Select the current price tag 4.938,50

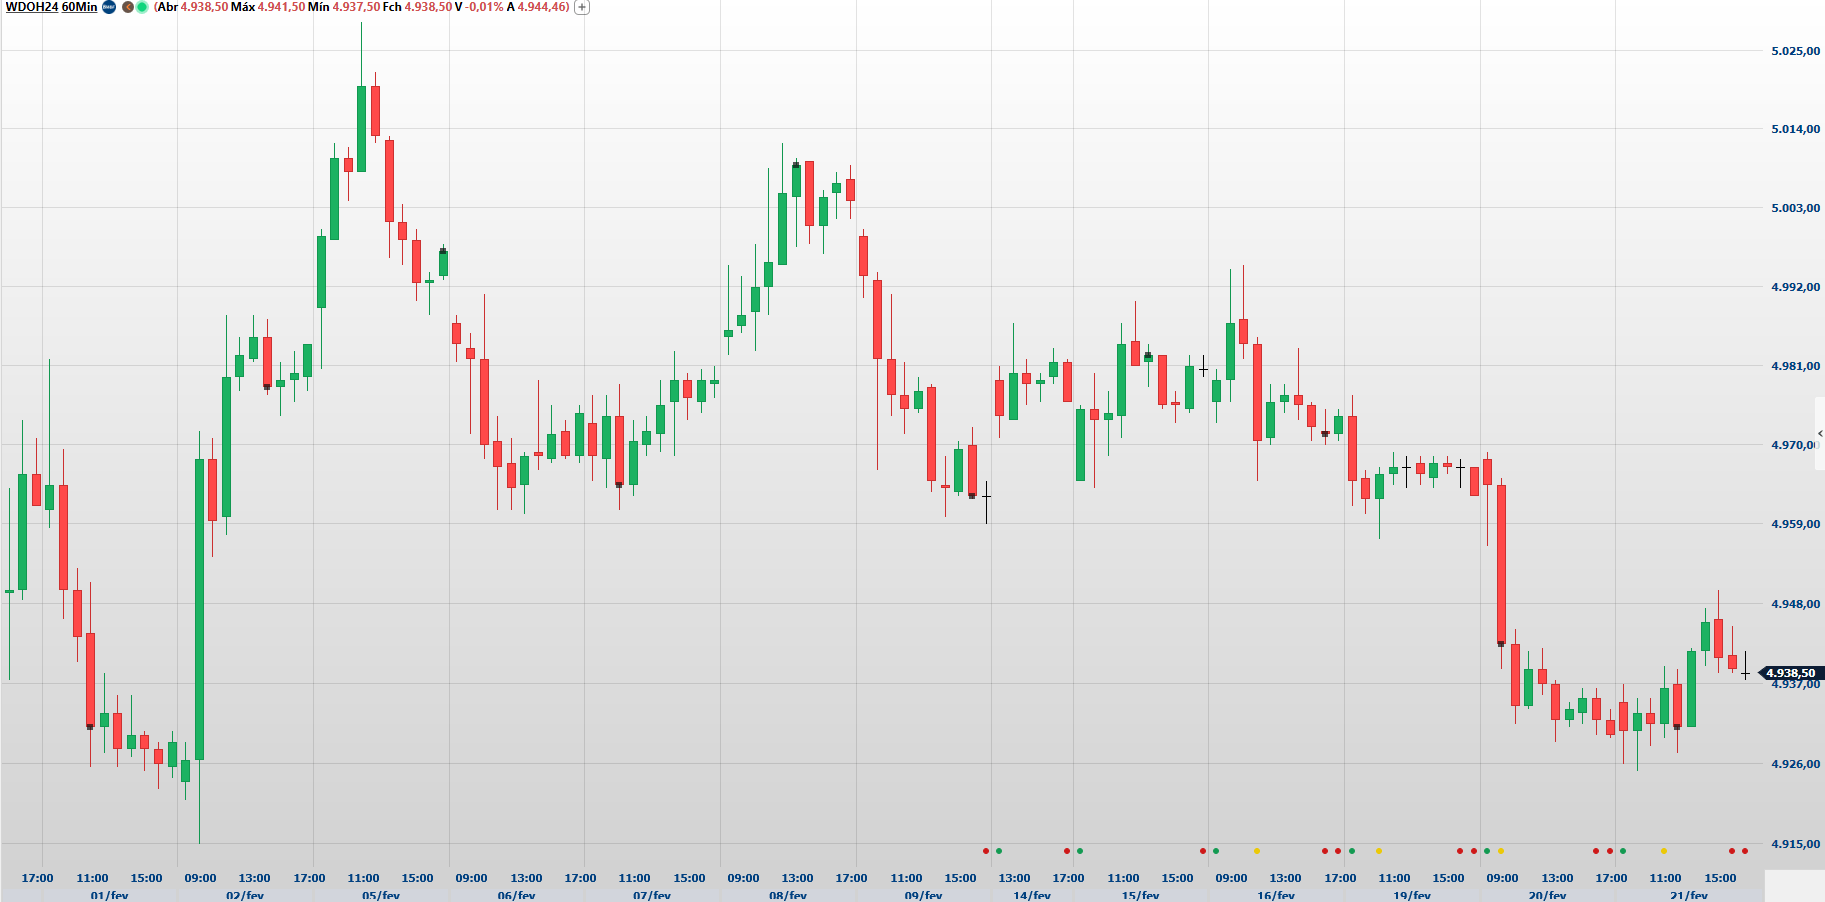point(1791,673)
